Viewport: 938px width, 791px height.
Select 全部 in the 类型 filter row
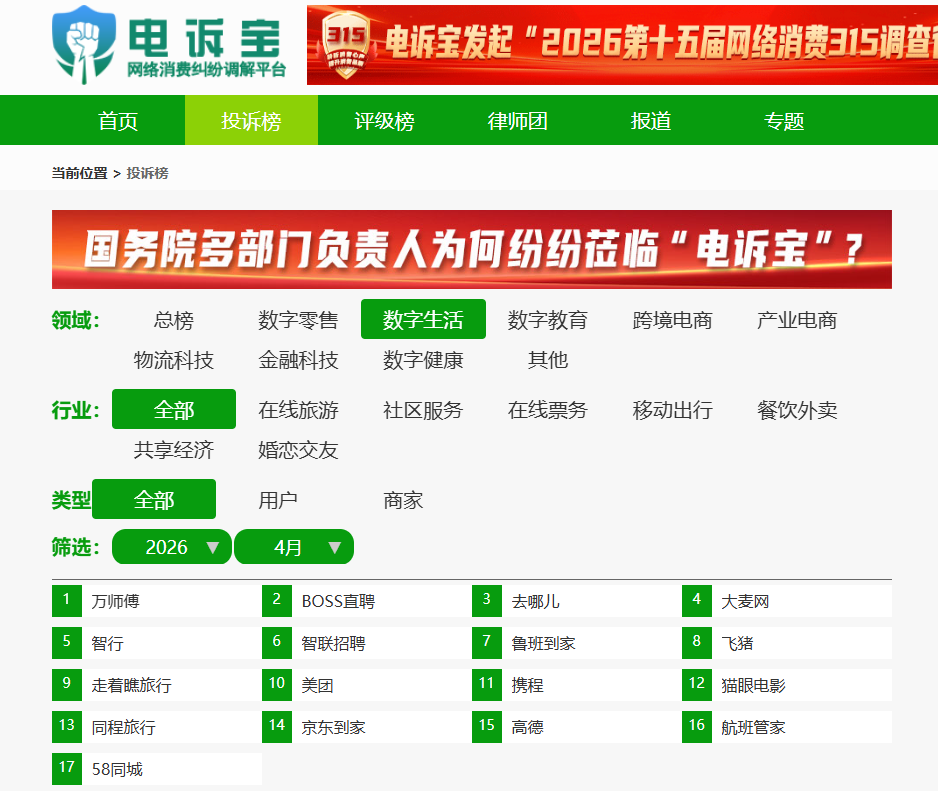click(154, 499)
